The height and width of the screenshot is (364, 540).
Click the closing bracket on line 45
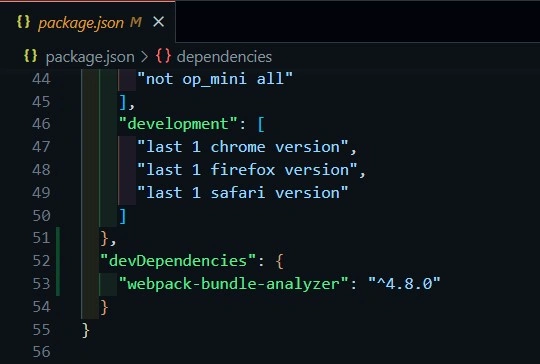[x=123, y=102]
